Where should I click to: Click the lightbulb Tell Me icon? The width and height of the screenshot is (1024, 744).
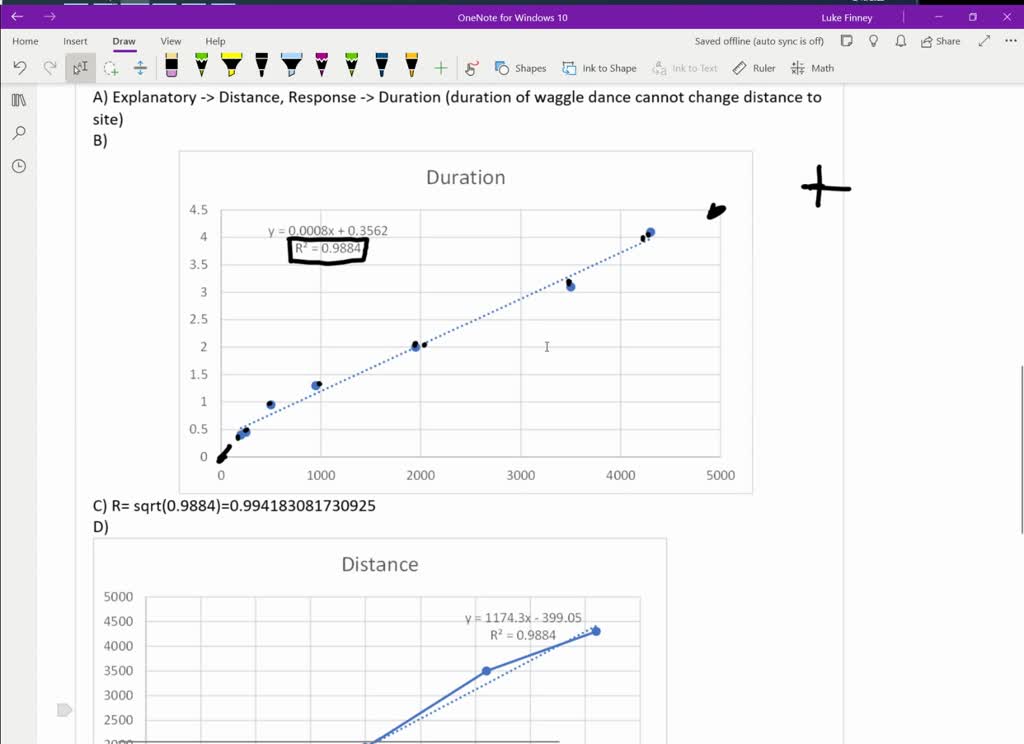874,41
